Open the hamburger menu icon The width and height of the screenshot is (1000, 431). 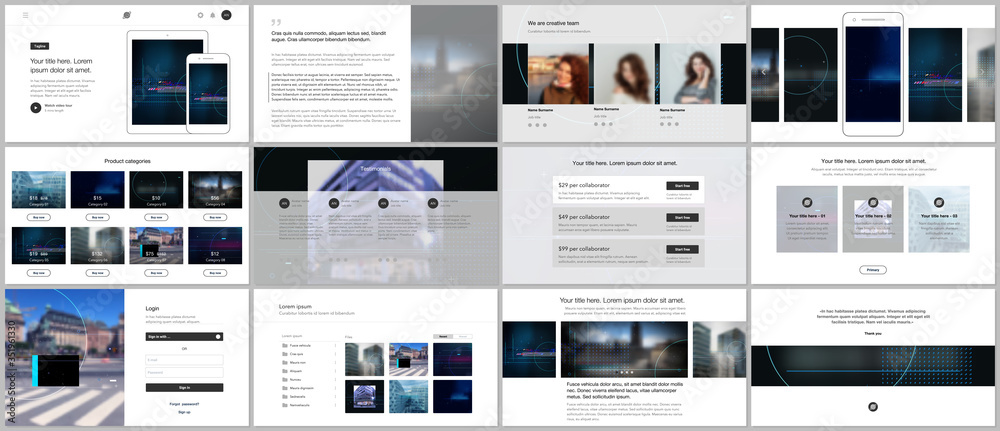pos(26,15)
